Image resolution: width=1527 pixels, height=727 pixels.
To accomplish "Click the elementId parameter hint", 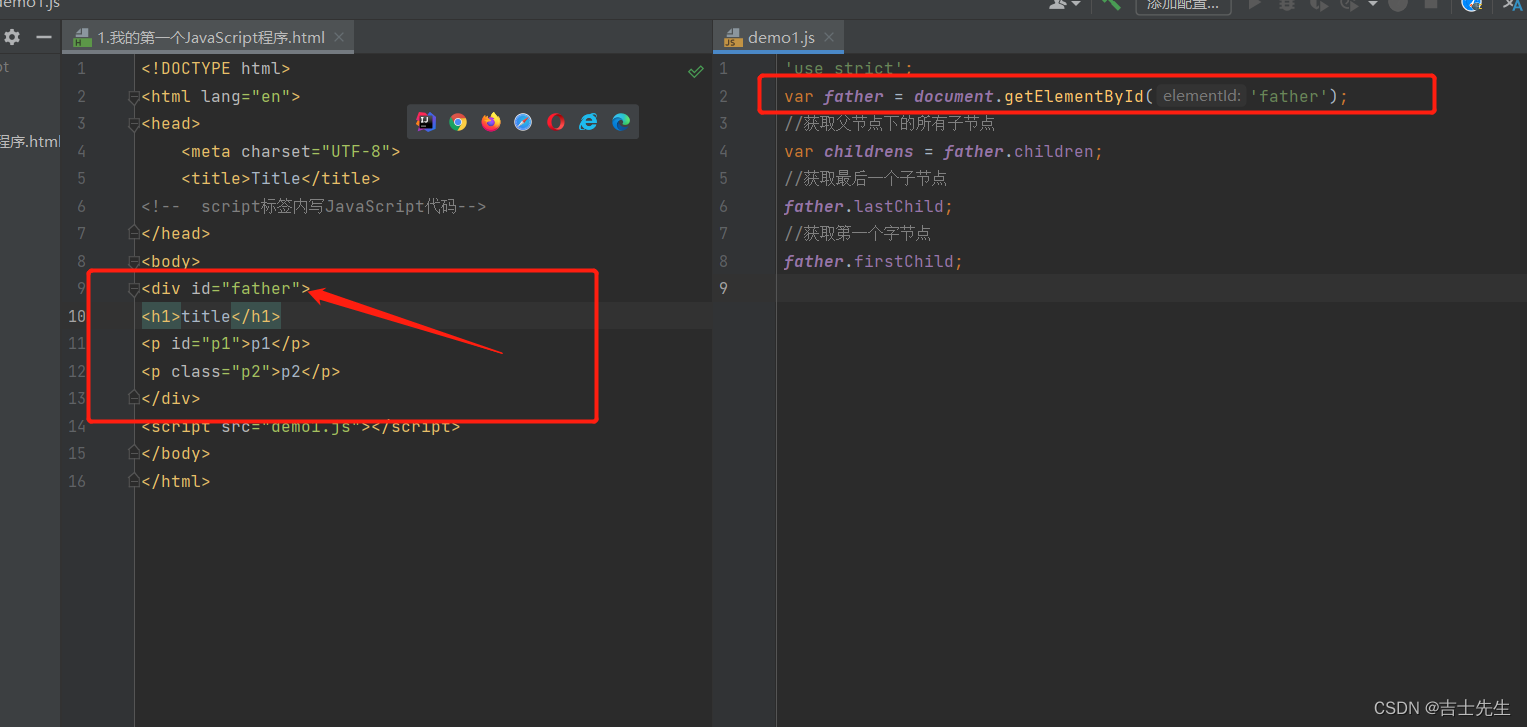I will click(x=1201, y=97).
